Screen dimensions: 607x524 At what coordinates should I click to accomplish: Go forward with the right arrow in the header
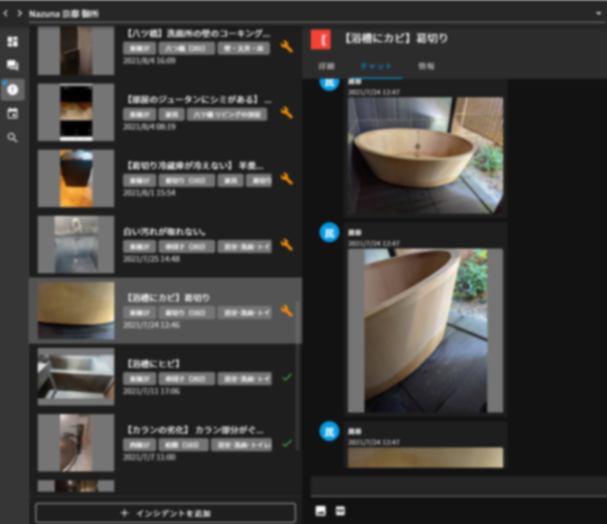(19, 14)
